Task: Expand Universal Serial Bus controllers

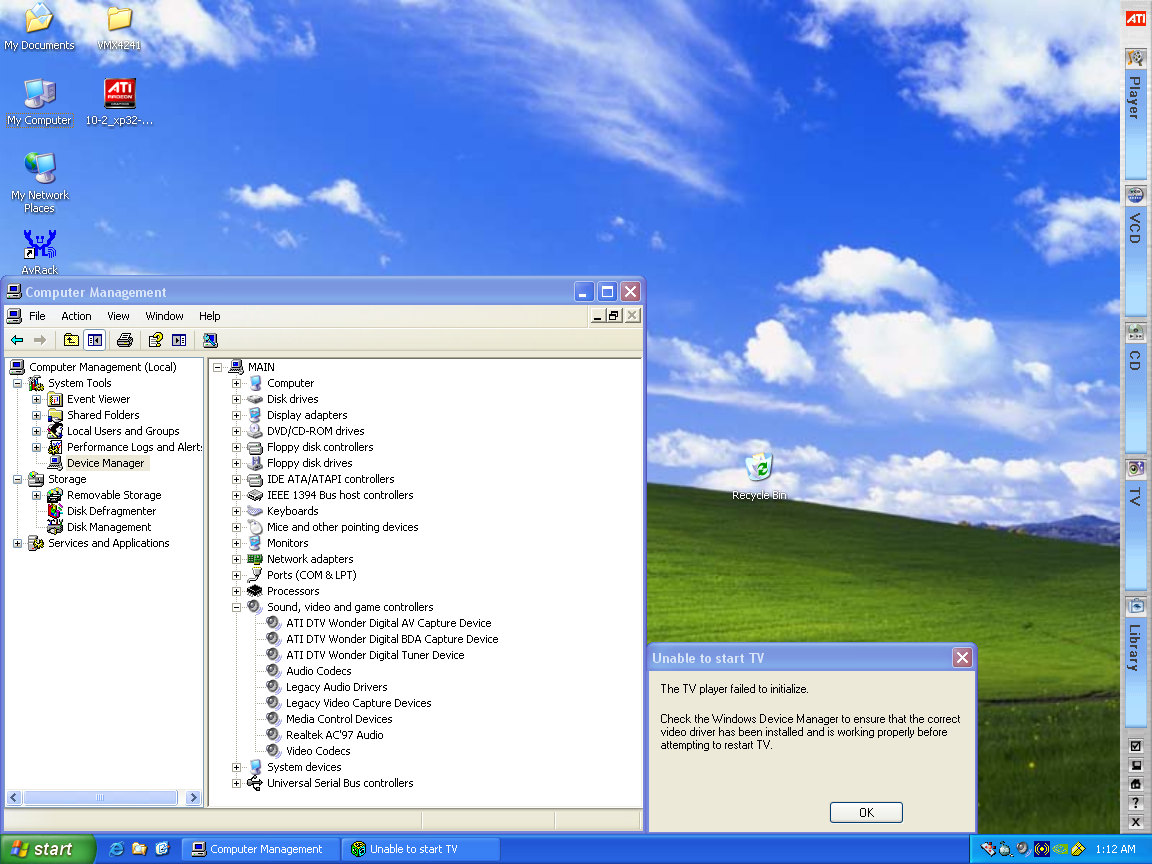Action: coord(237,783)
